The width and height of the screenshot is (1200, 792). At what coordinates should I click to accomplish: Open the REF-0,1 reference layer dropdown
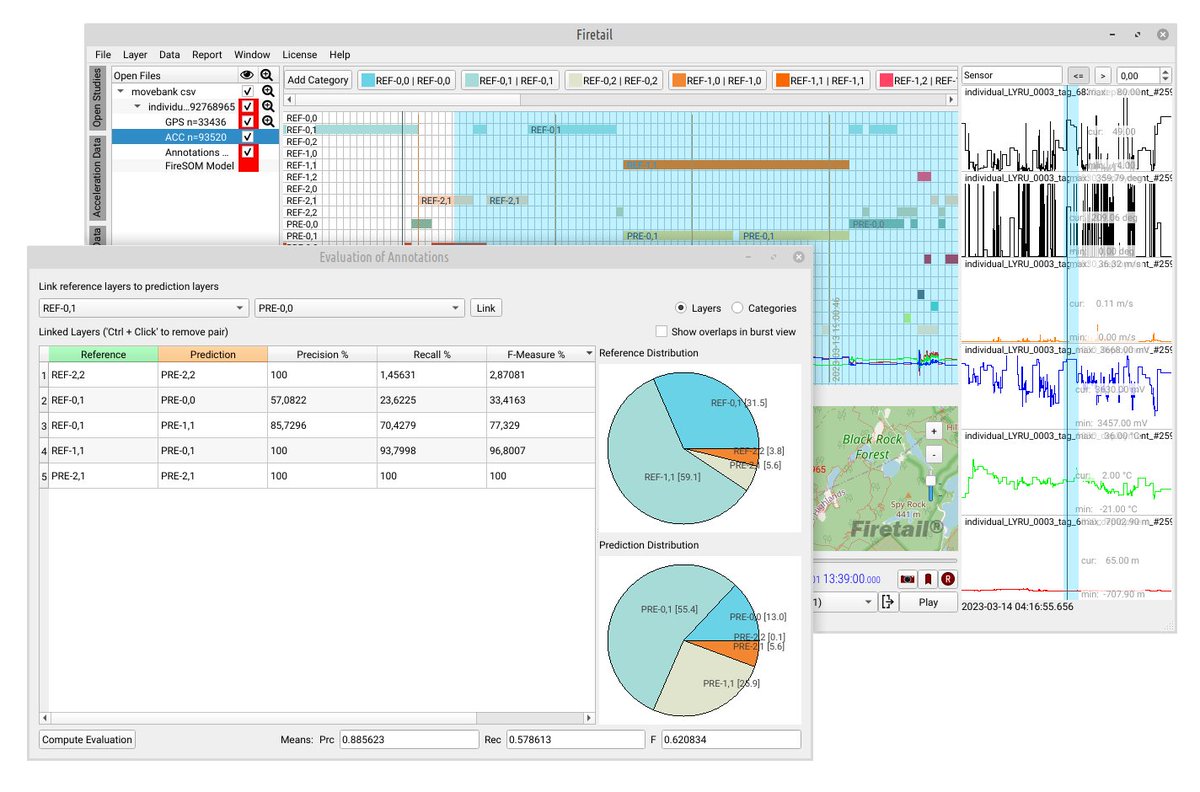point(143,308)
